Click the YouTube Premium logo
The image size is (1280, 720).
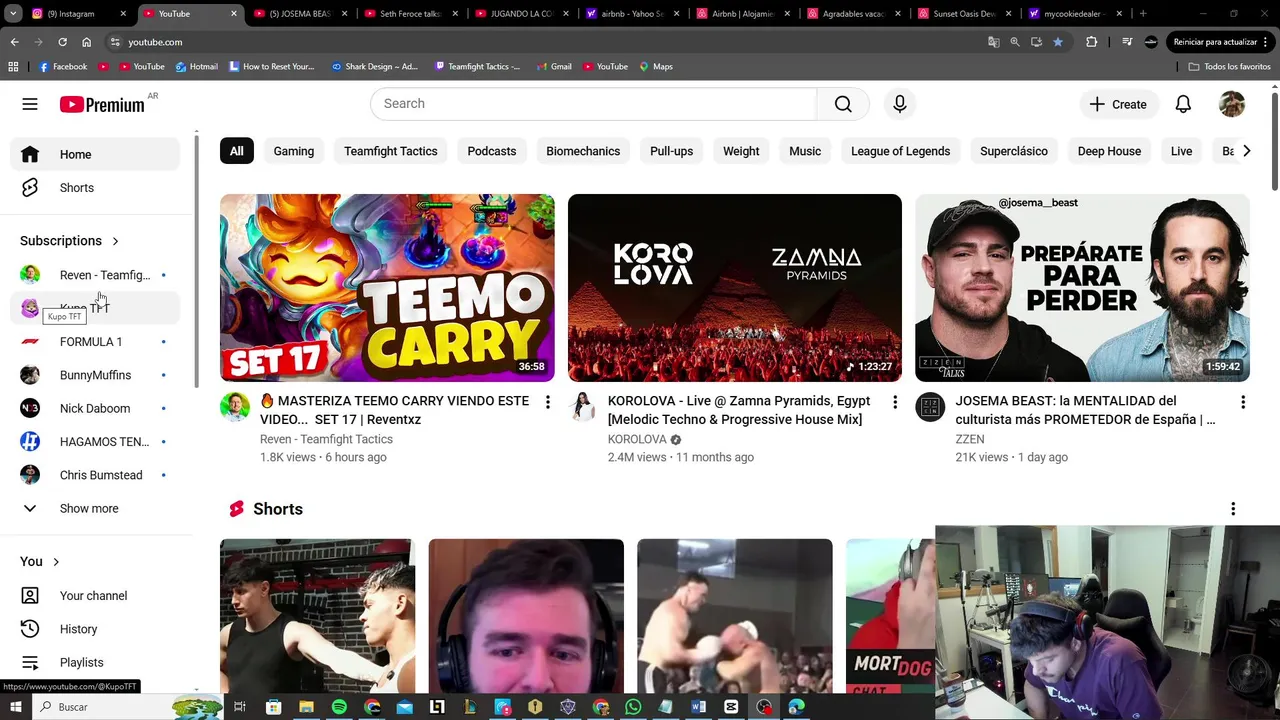point(102,104)
